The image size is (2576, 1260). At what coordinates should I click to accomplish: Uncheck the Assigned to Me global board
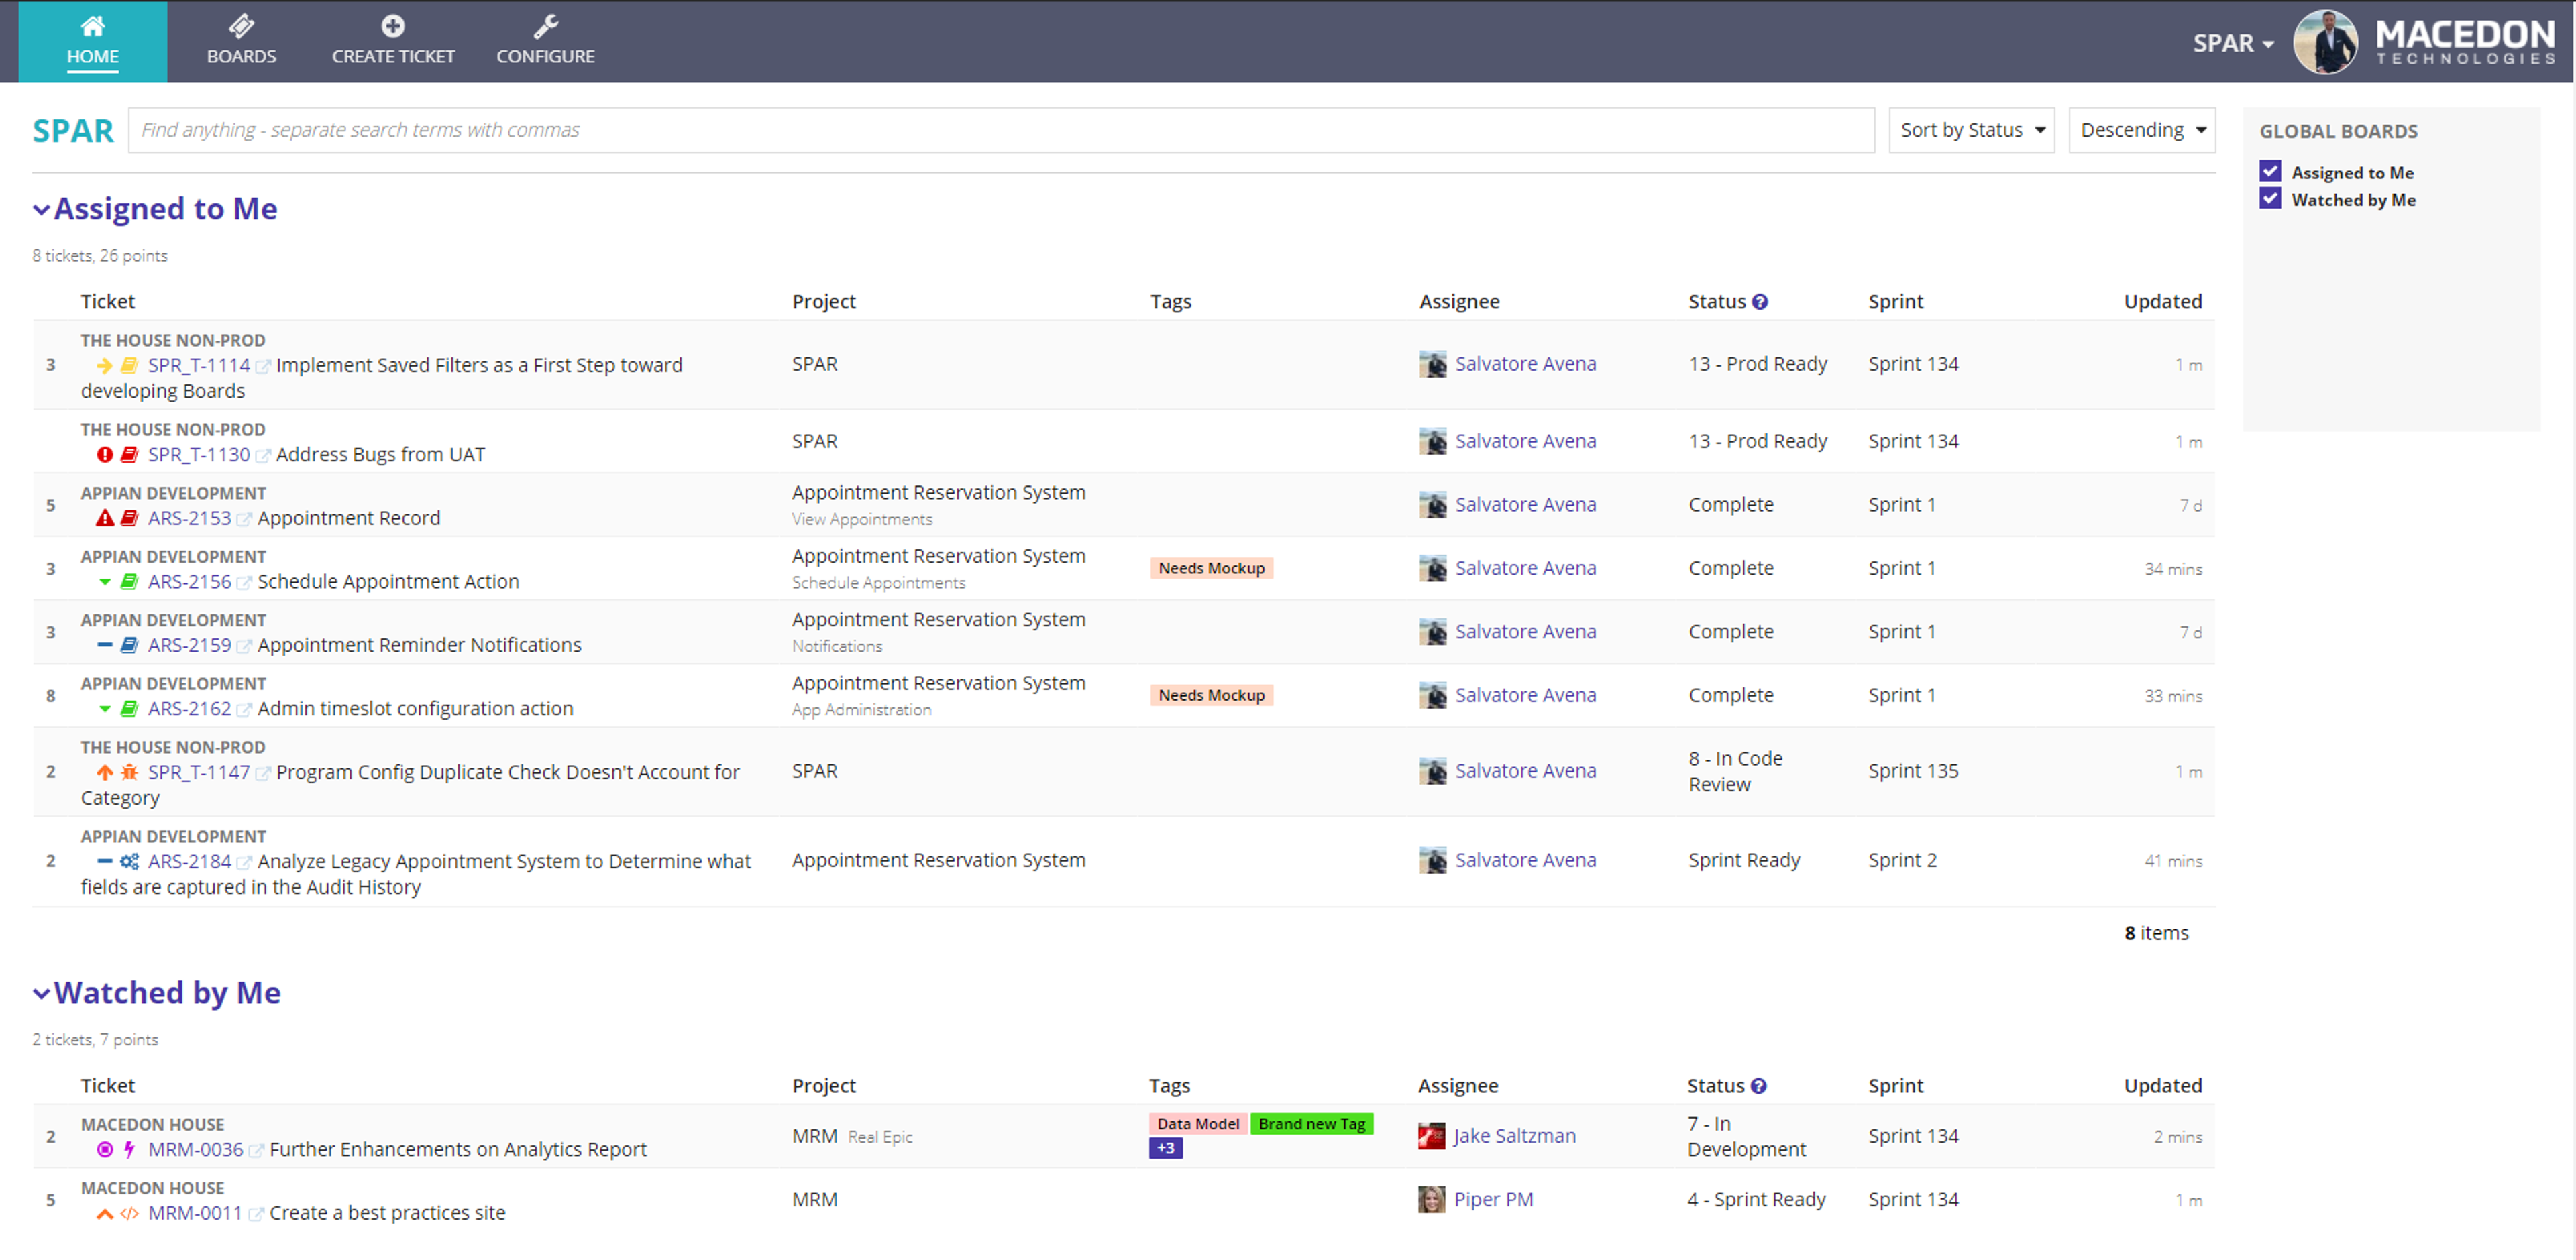[x=2270, y=171]
